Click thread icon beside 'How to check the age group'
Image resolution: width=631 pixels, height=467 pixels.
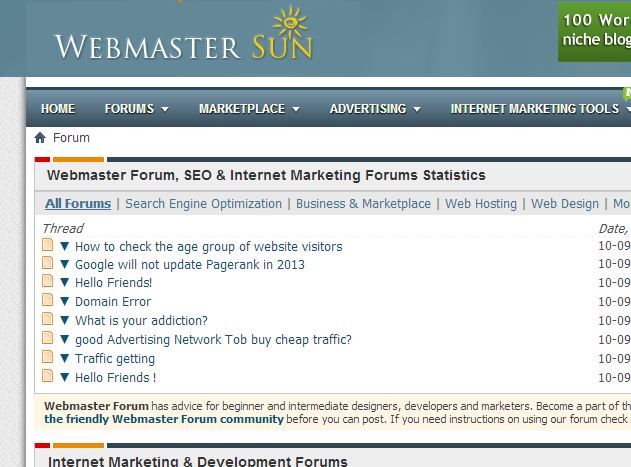47,246
